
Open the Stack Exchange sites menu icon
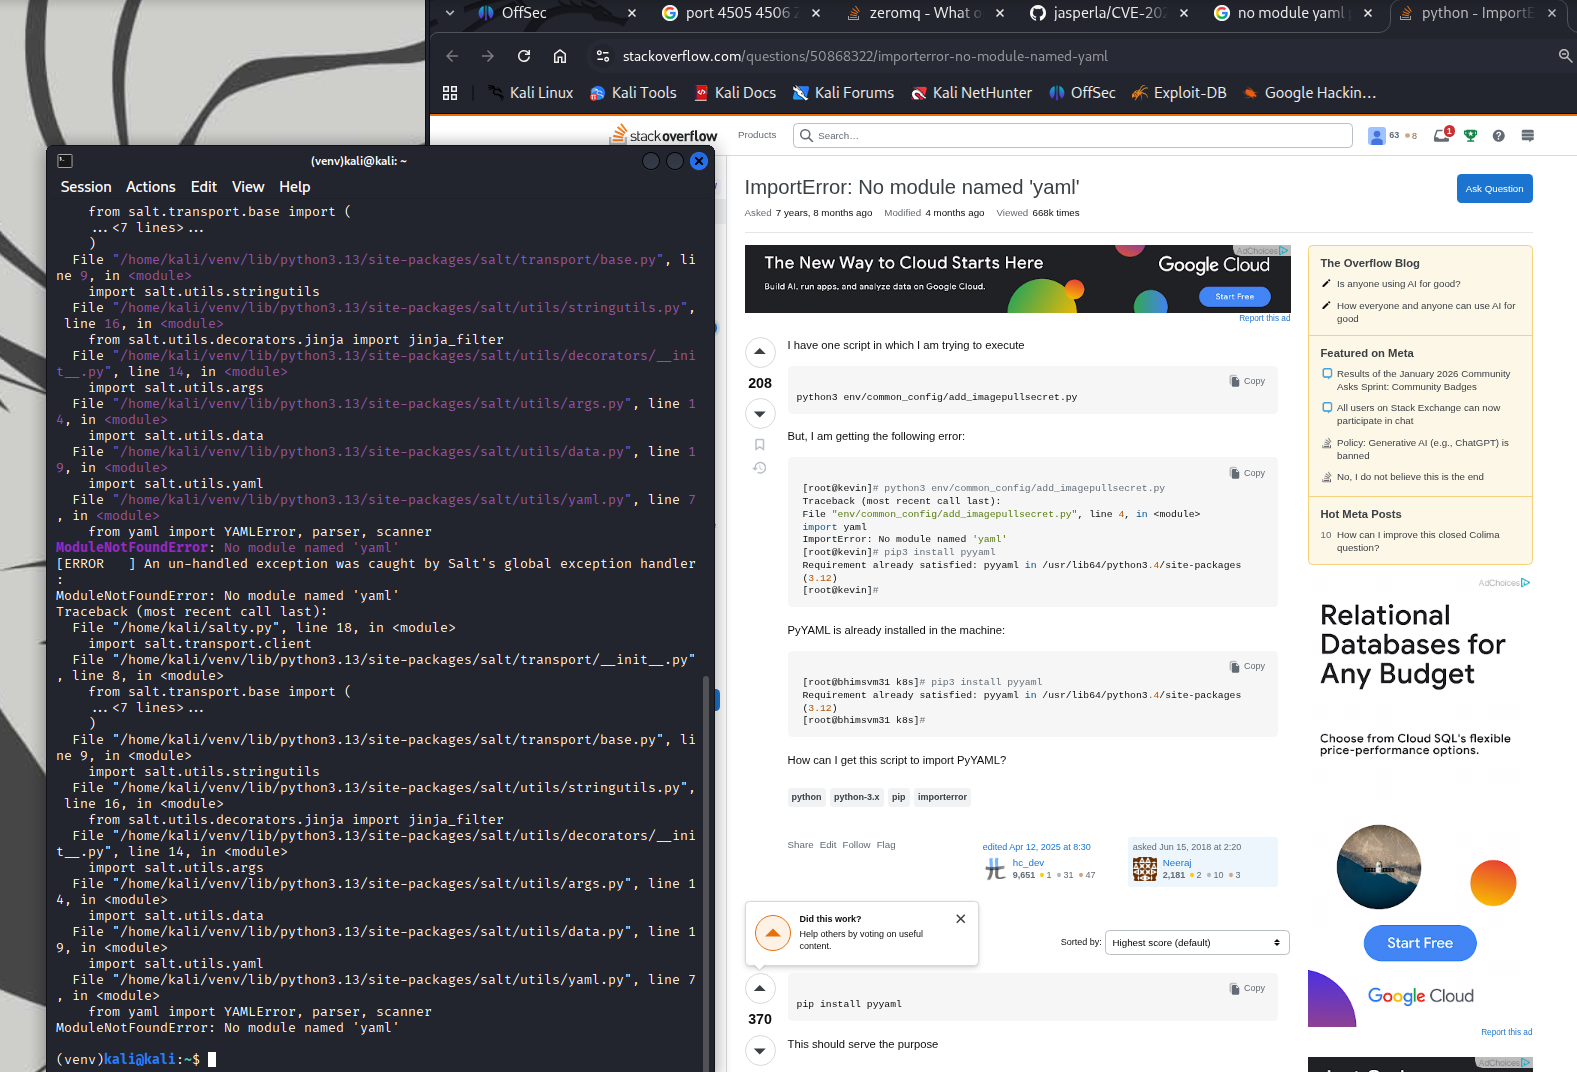coord(1527,136)
